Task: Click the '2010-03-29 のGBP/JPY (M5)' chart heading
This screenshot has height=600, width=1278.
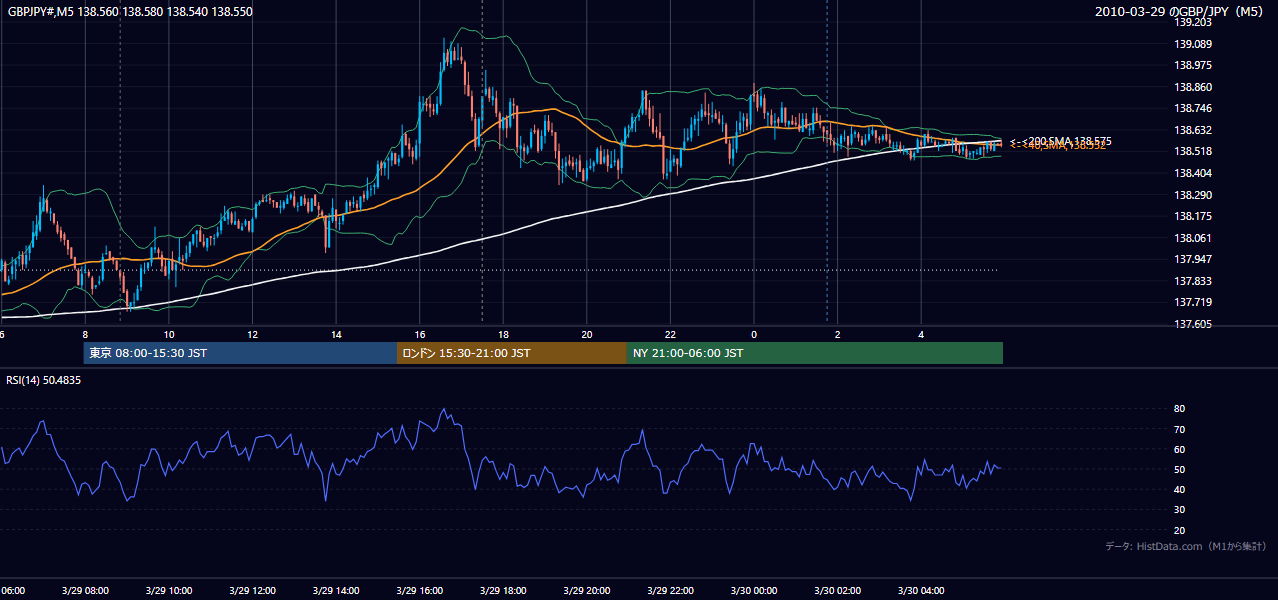Action: [x=1180, y=12]
